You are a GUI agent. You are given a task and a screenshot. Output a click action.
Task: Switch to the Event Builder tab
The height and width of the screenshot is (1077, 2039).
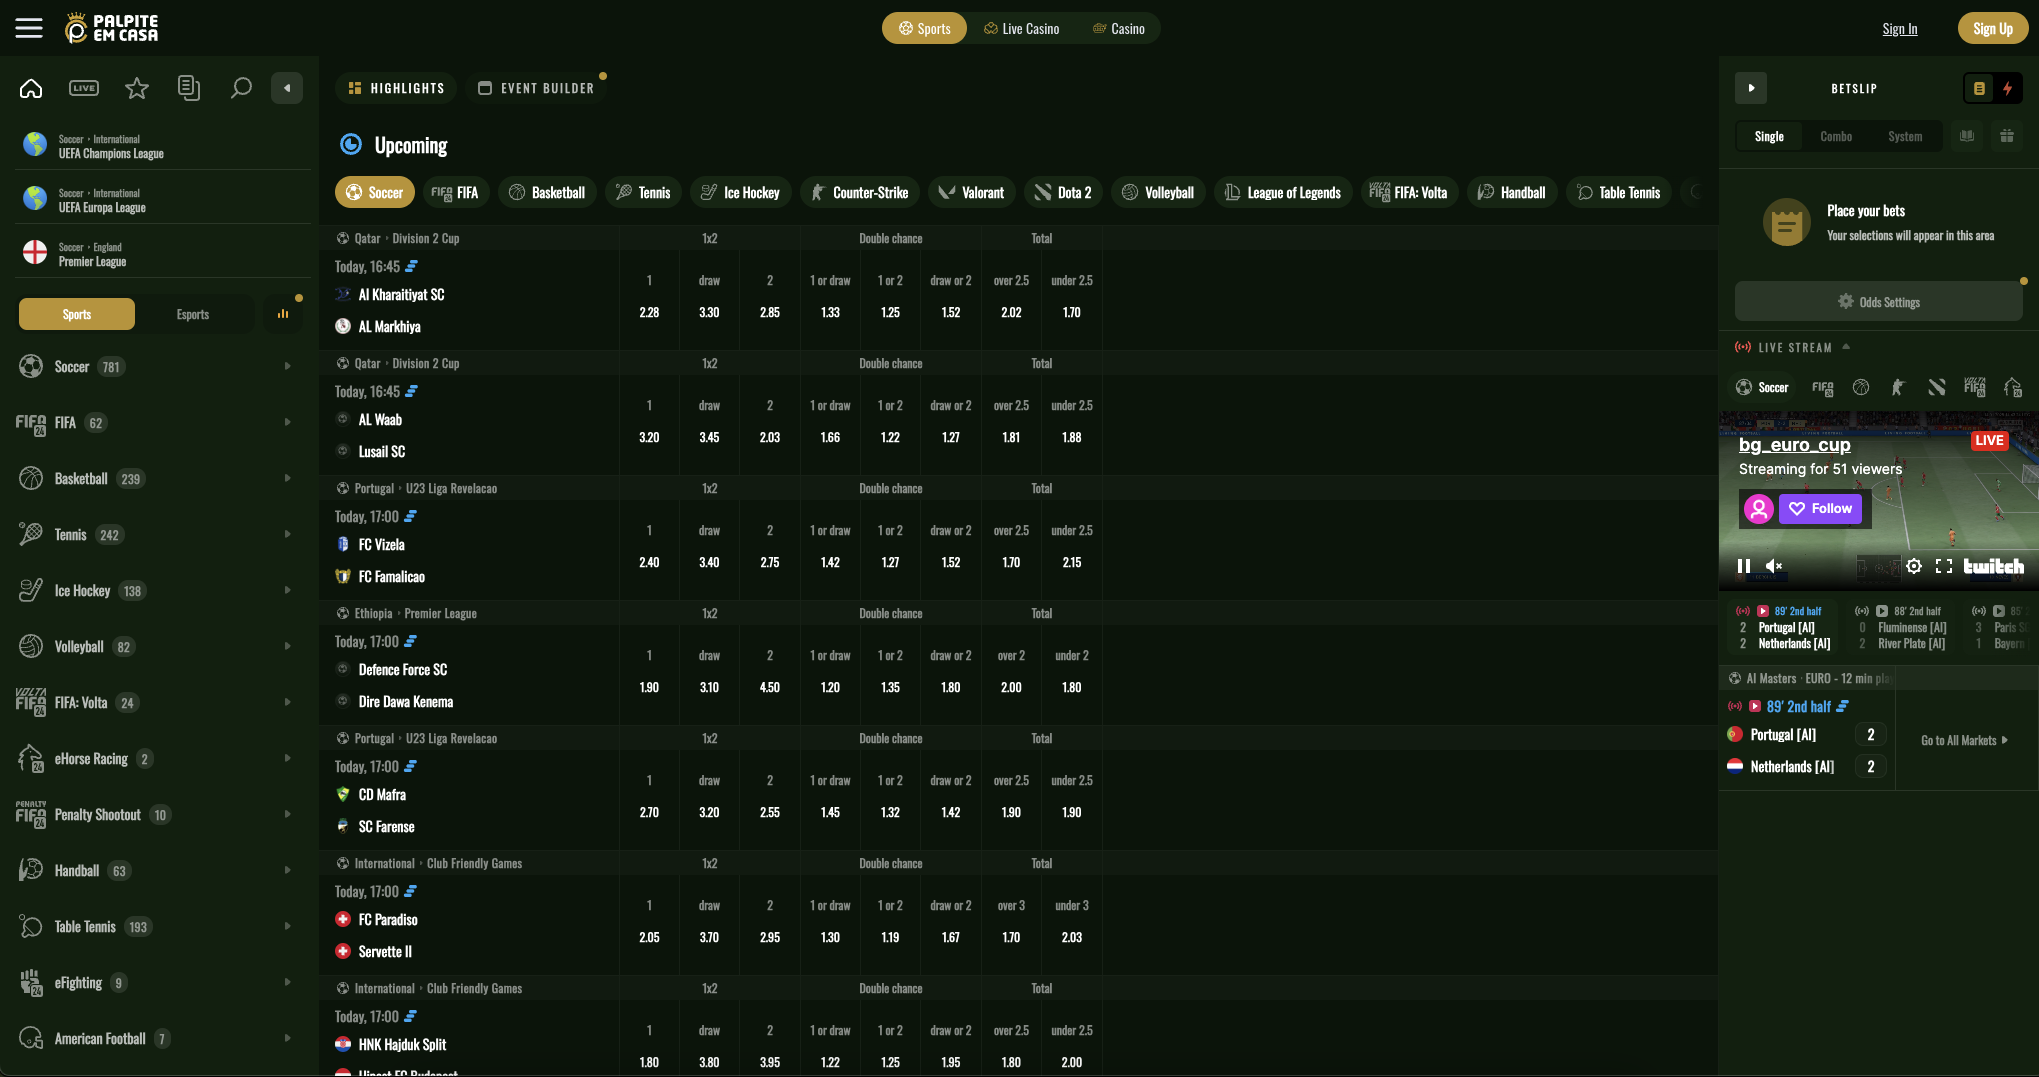(536, 88)
